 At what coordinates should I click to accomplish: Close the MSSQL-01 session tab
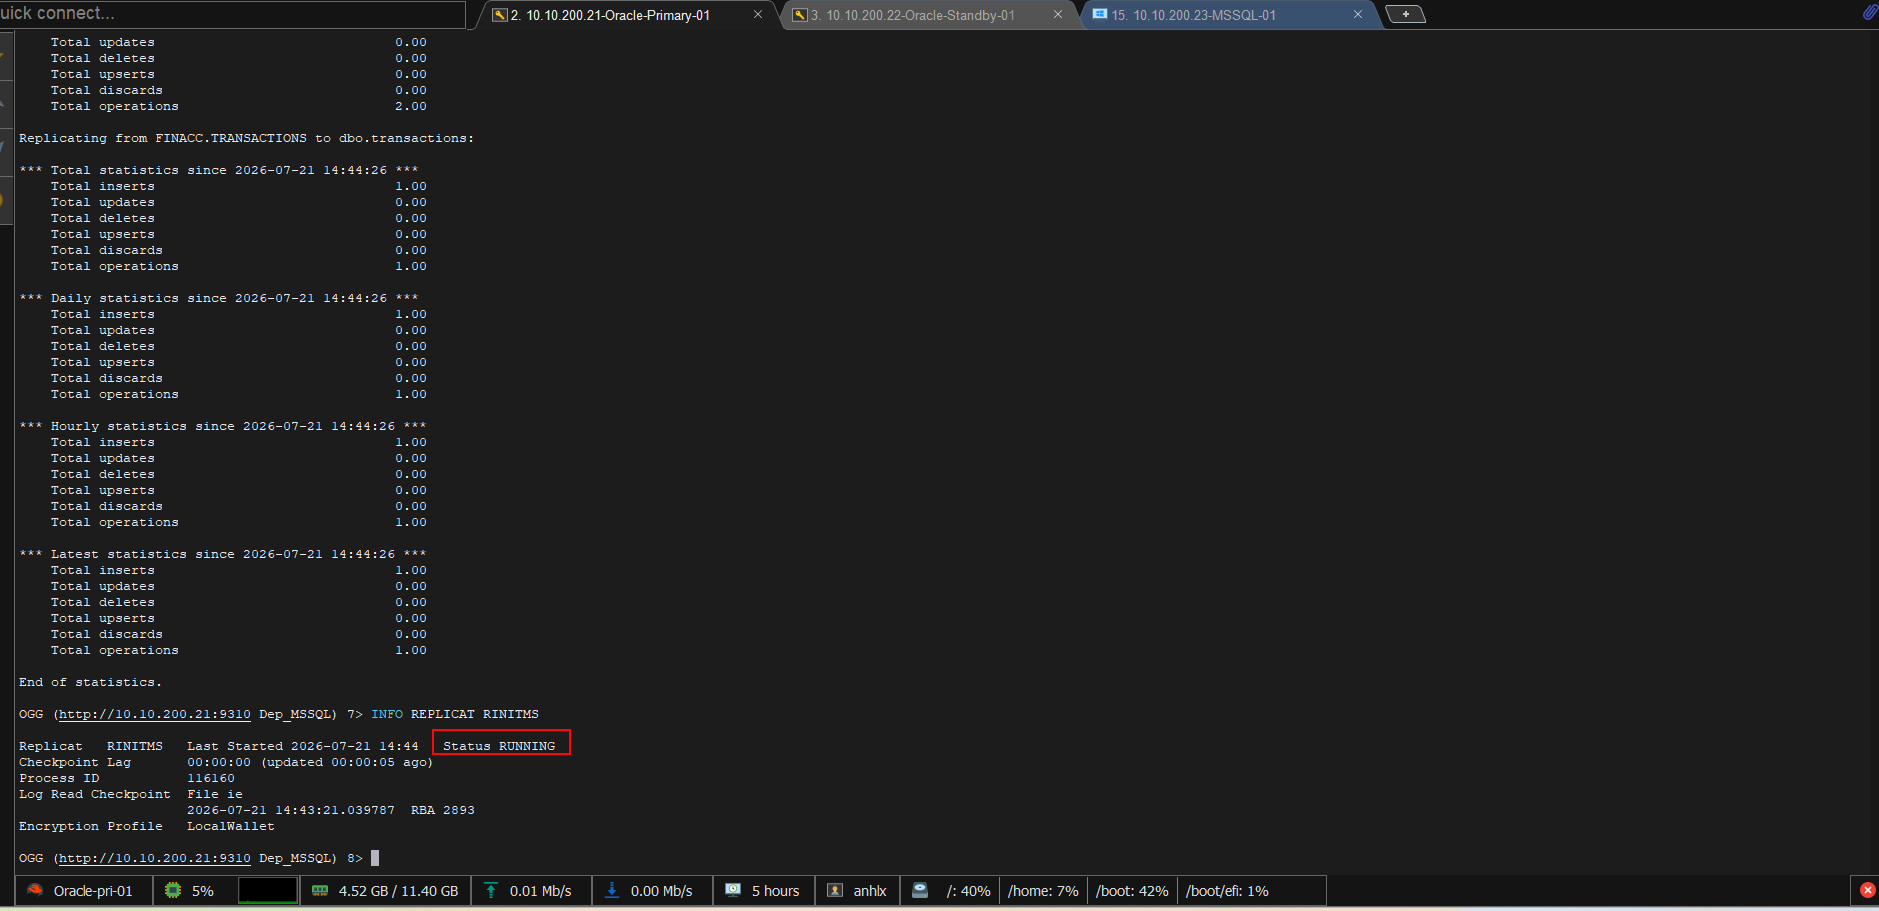[x=1358, y=14]
